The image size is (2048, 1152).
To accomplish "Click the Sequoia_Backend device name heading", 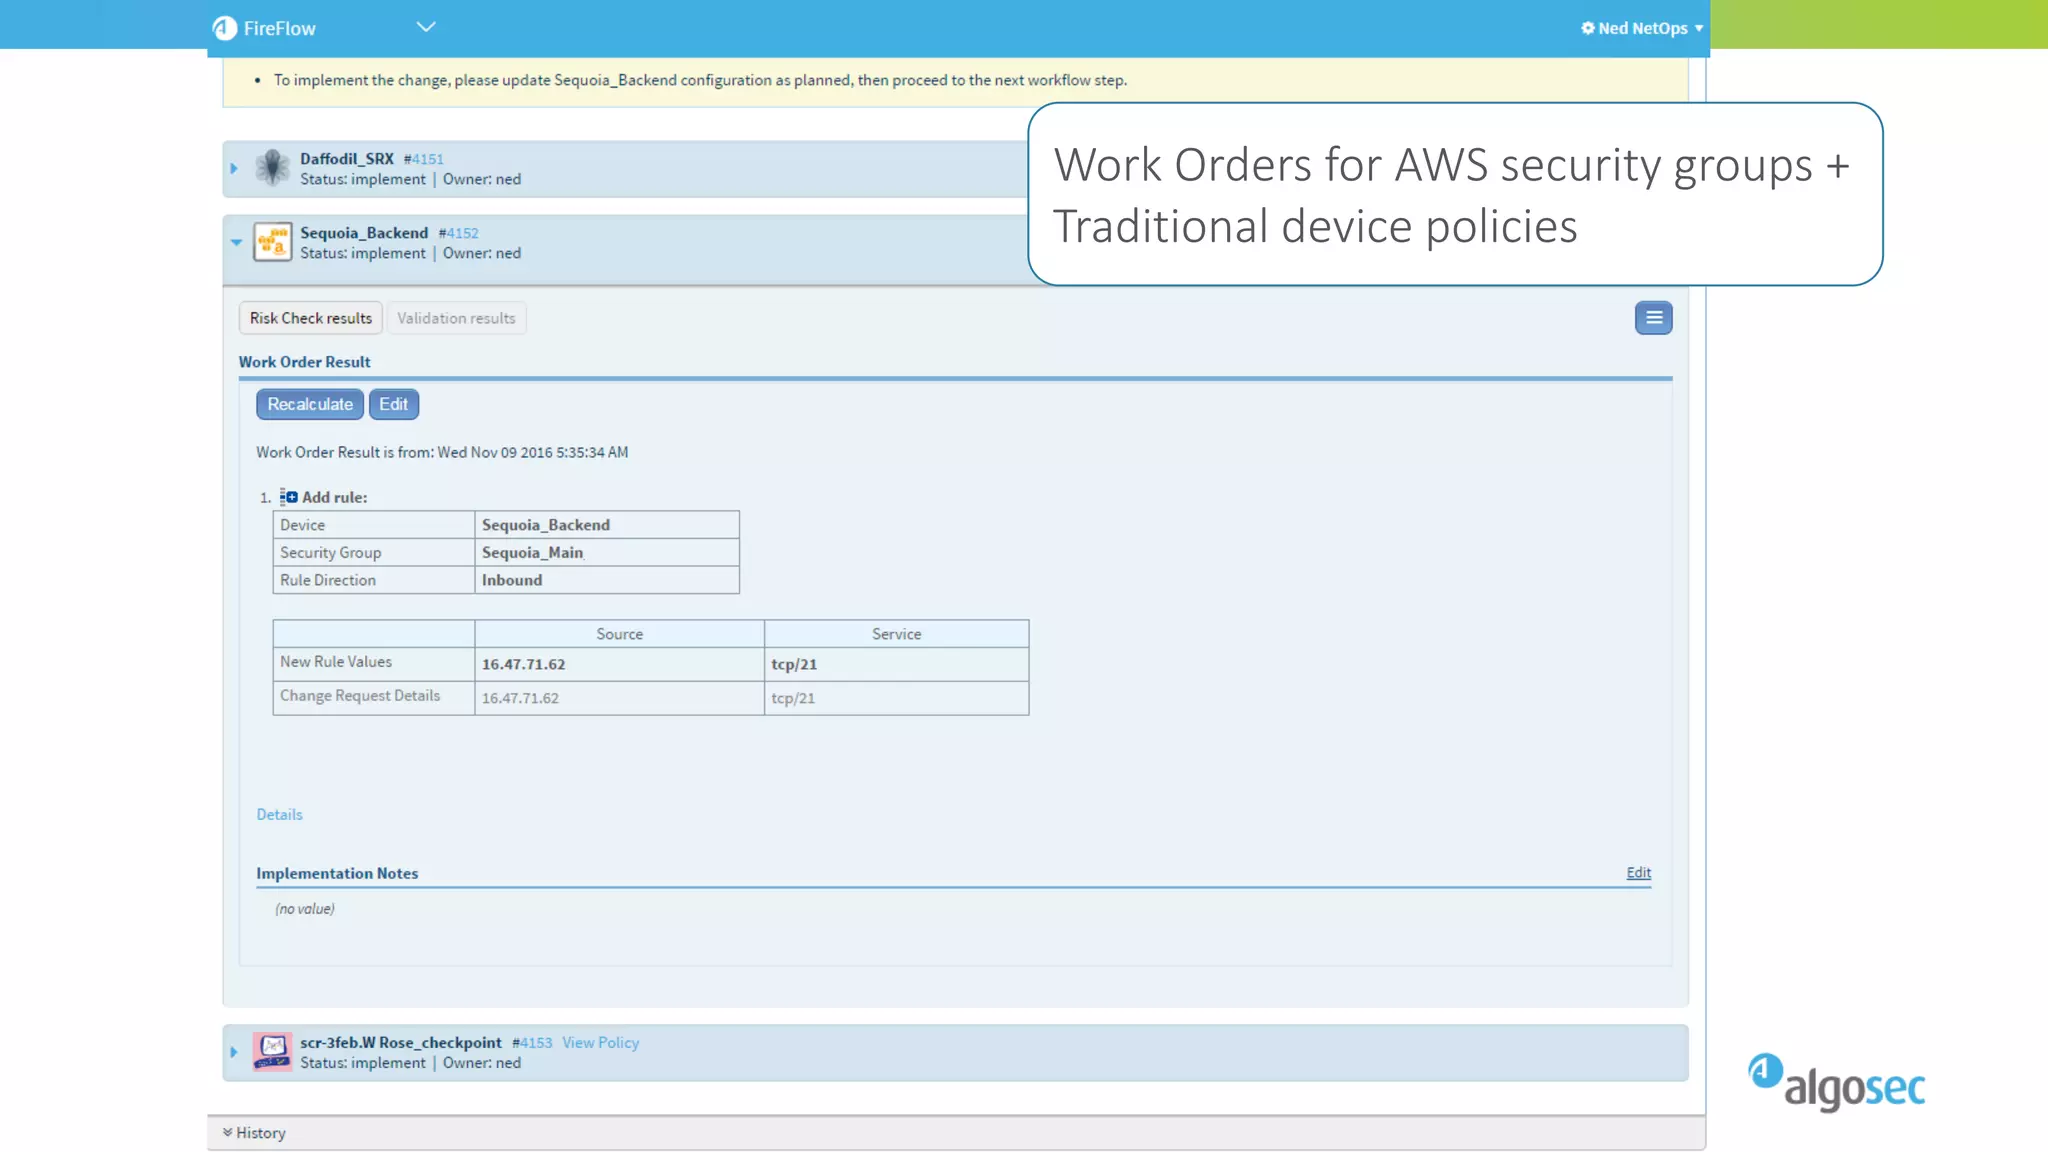I will point(364,233).
